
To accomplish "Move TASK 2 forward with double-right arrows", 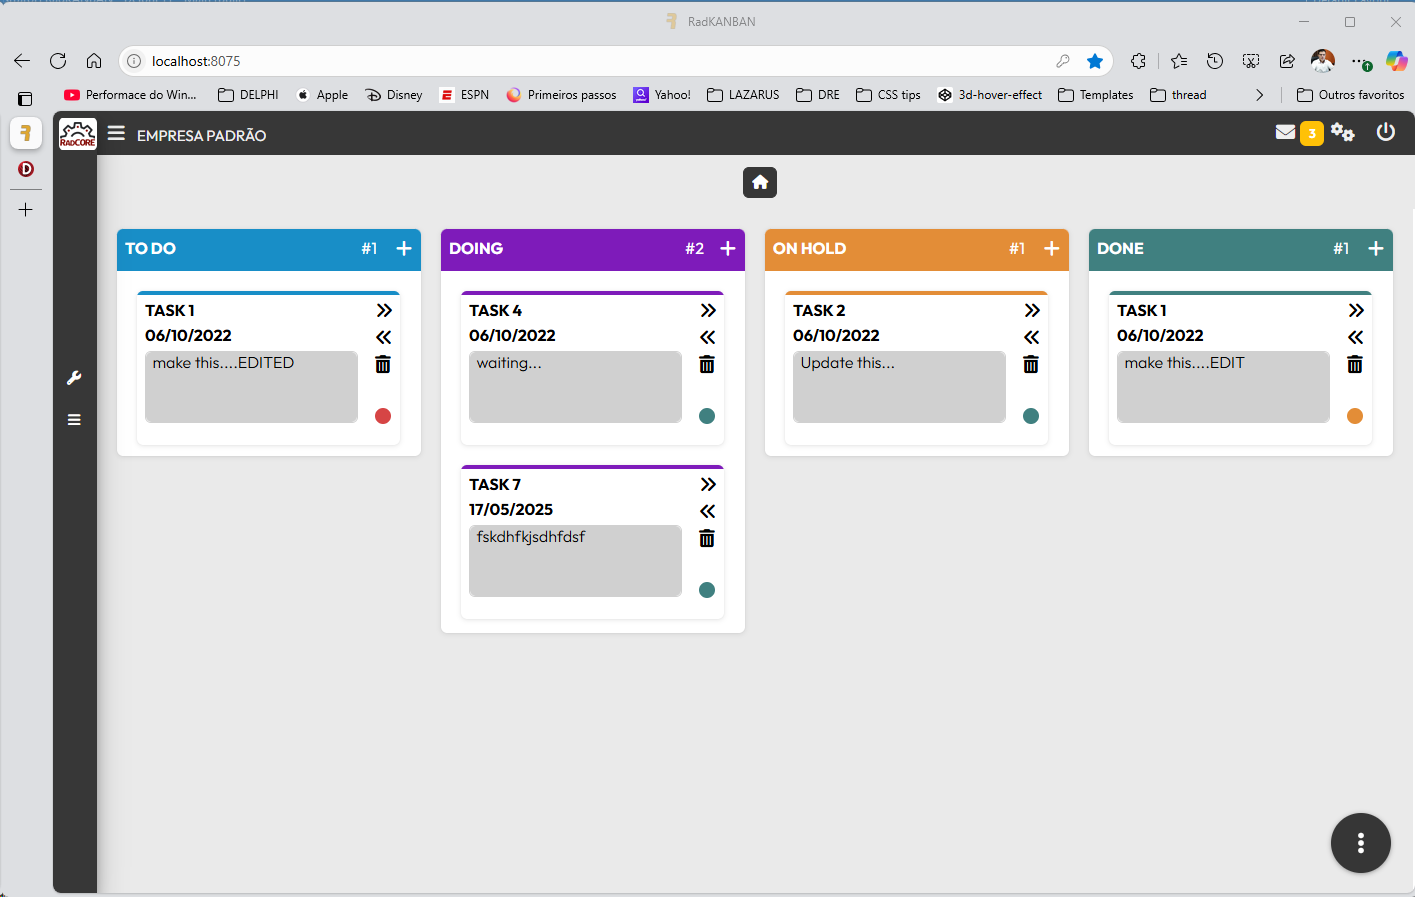I will 1032,311.
